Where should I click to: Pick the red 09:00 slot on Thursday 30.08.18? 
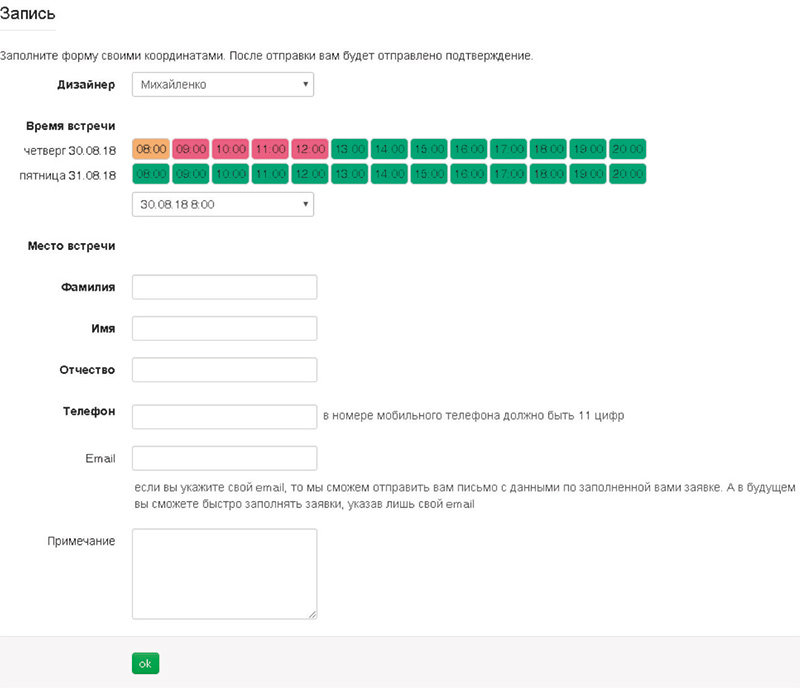191,149
